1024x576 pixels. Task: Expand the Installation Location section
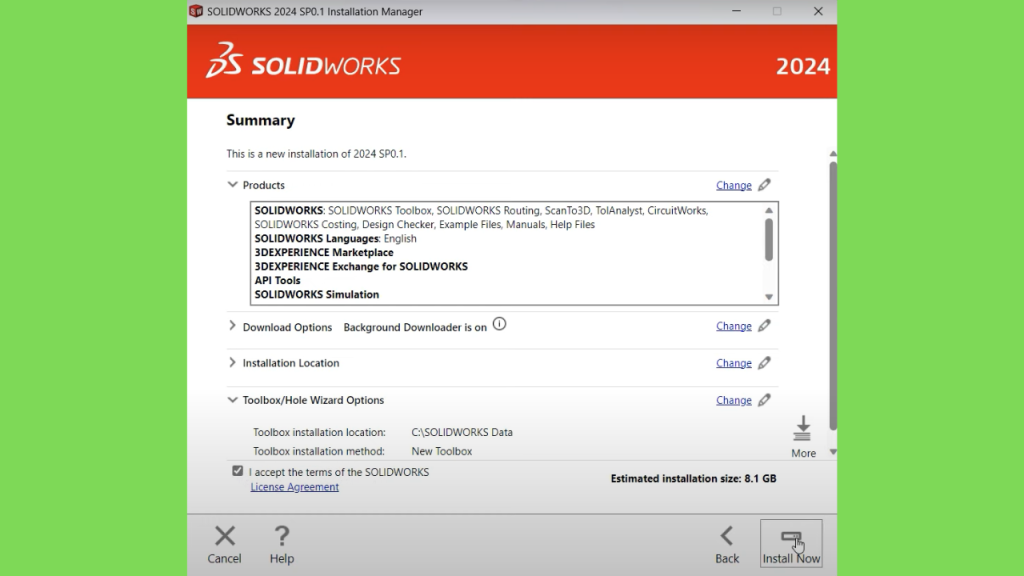(x=232, y=362)
